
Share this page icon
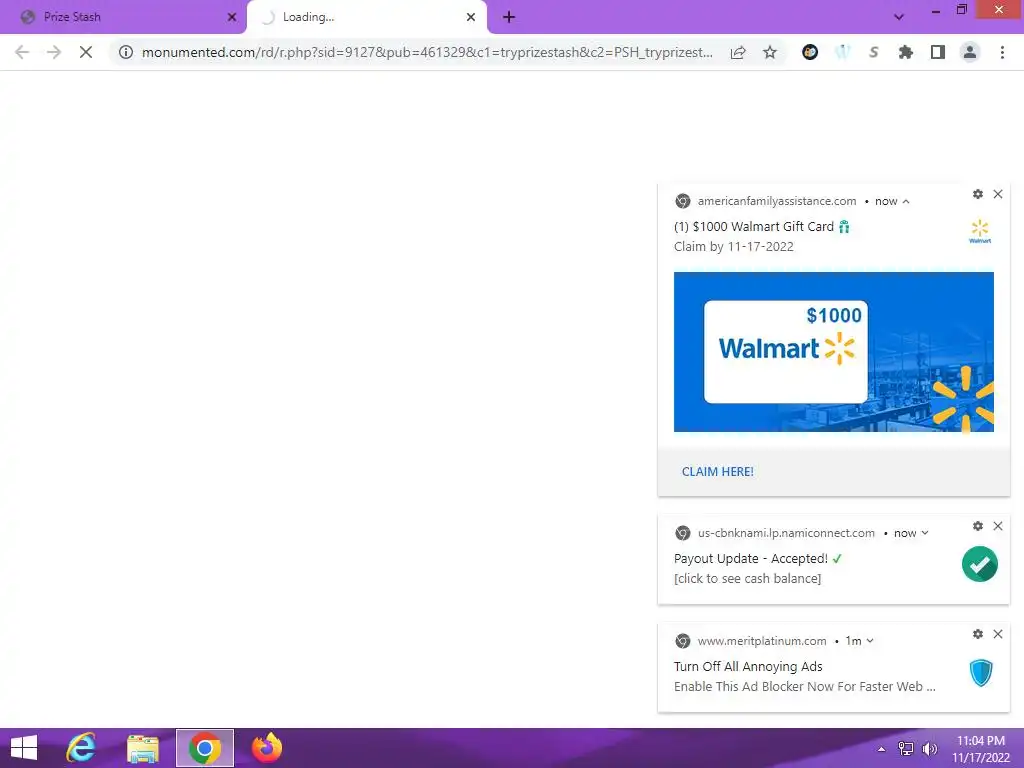[738, 52]
